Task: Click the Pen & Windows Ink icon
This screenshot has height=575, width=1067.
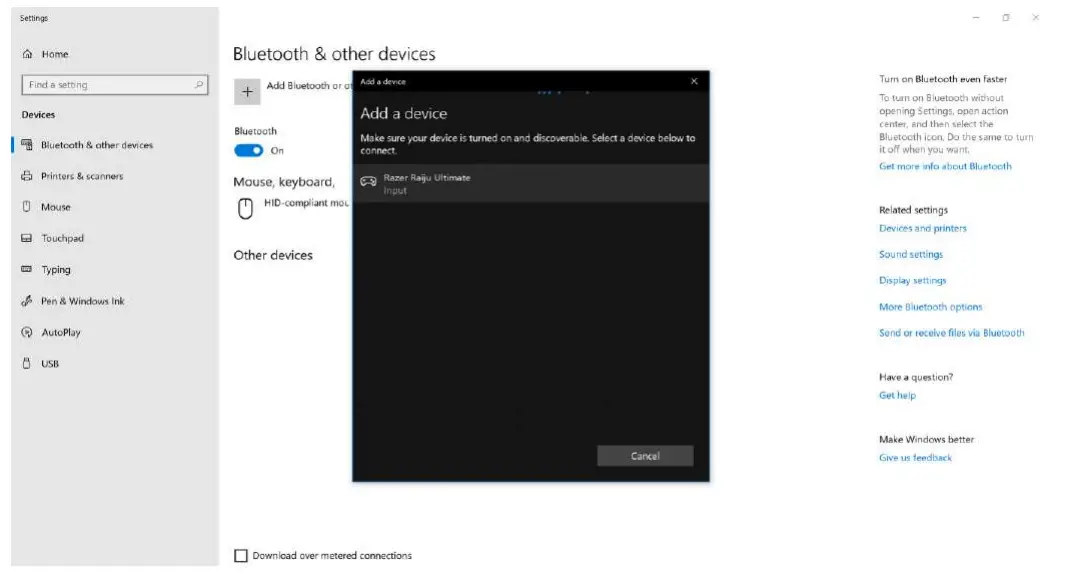Action: click(27, 301)
